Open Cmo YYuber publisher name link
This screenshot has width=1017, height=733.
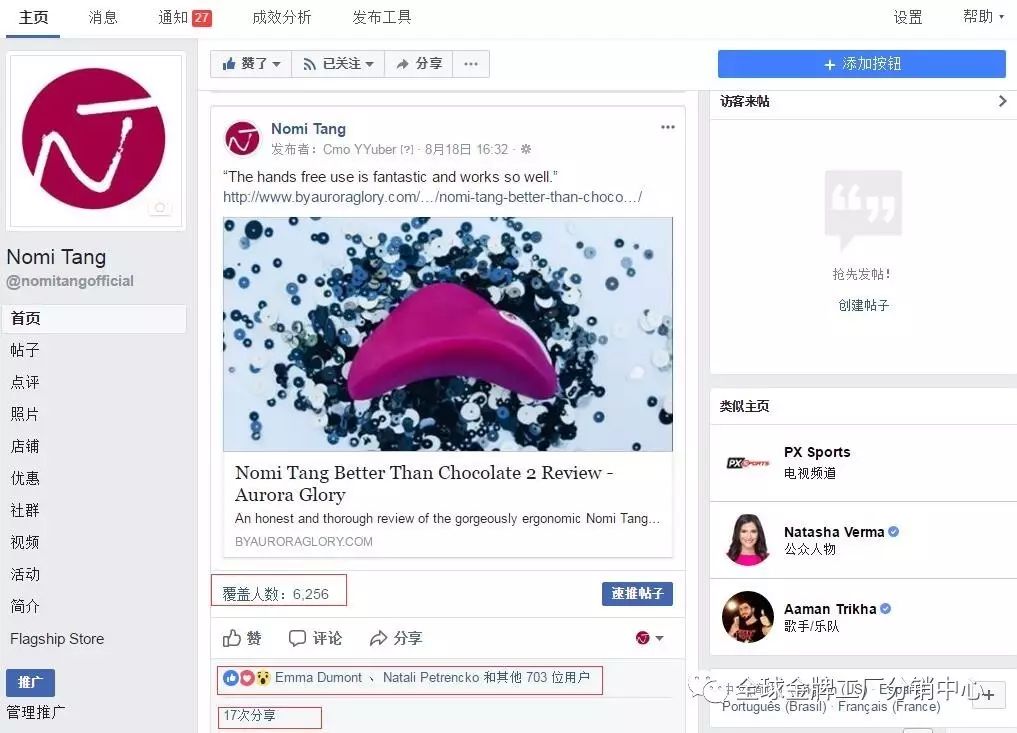click(359, 149)
